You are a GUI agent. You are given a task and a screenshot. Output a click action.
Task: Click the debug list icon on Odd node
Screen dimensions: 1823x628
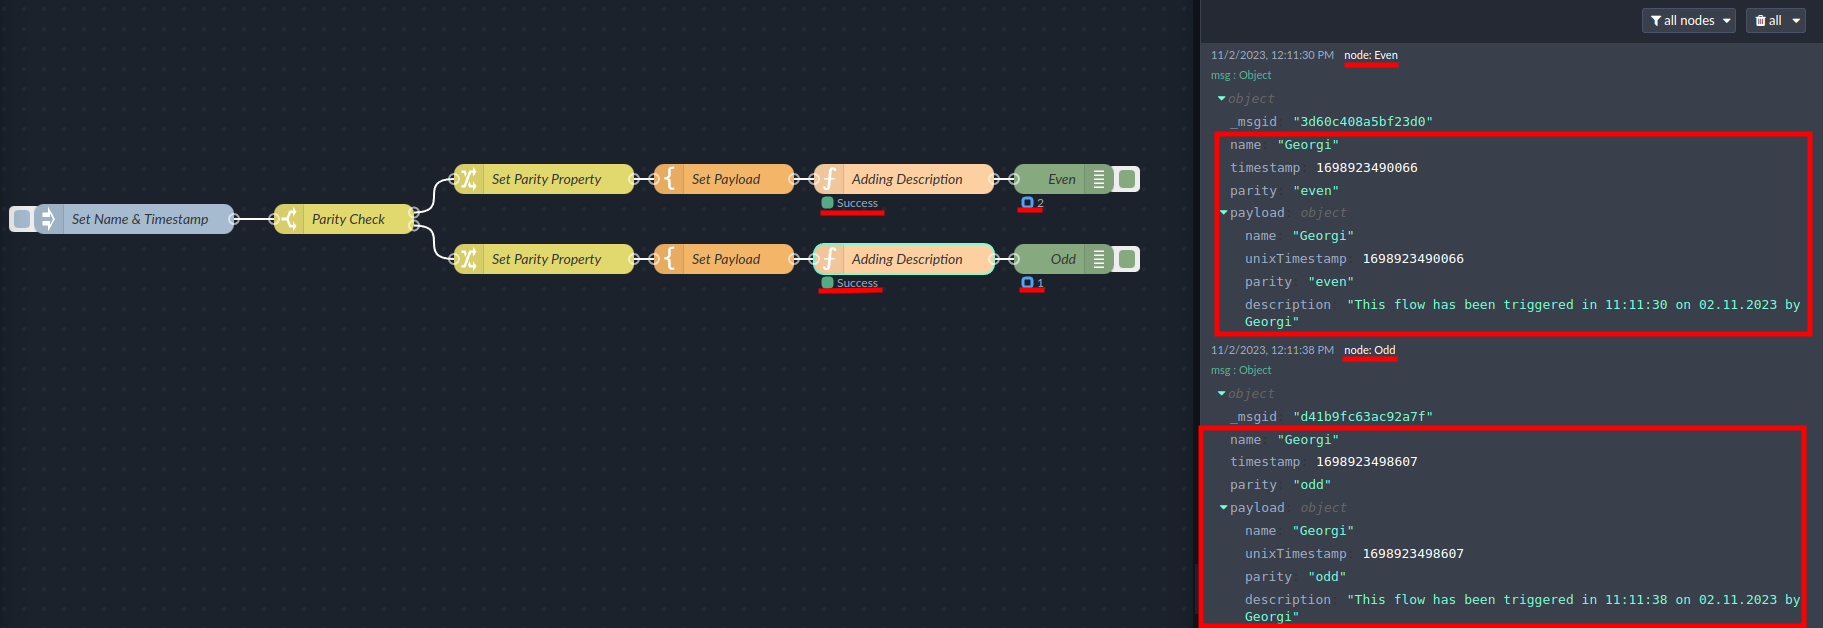[x=1098, y=259]
